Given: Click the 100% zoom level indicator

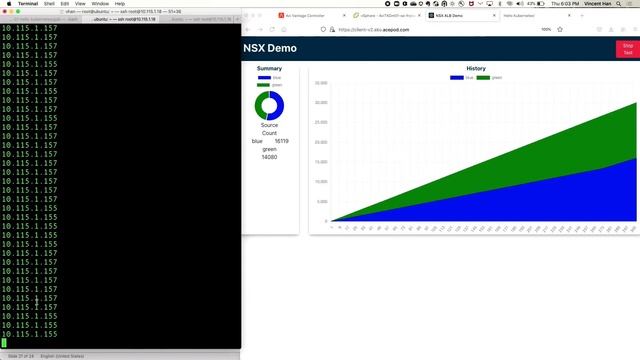Looking at the screenshot, I should point(546,29).
